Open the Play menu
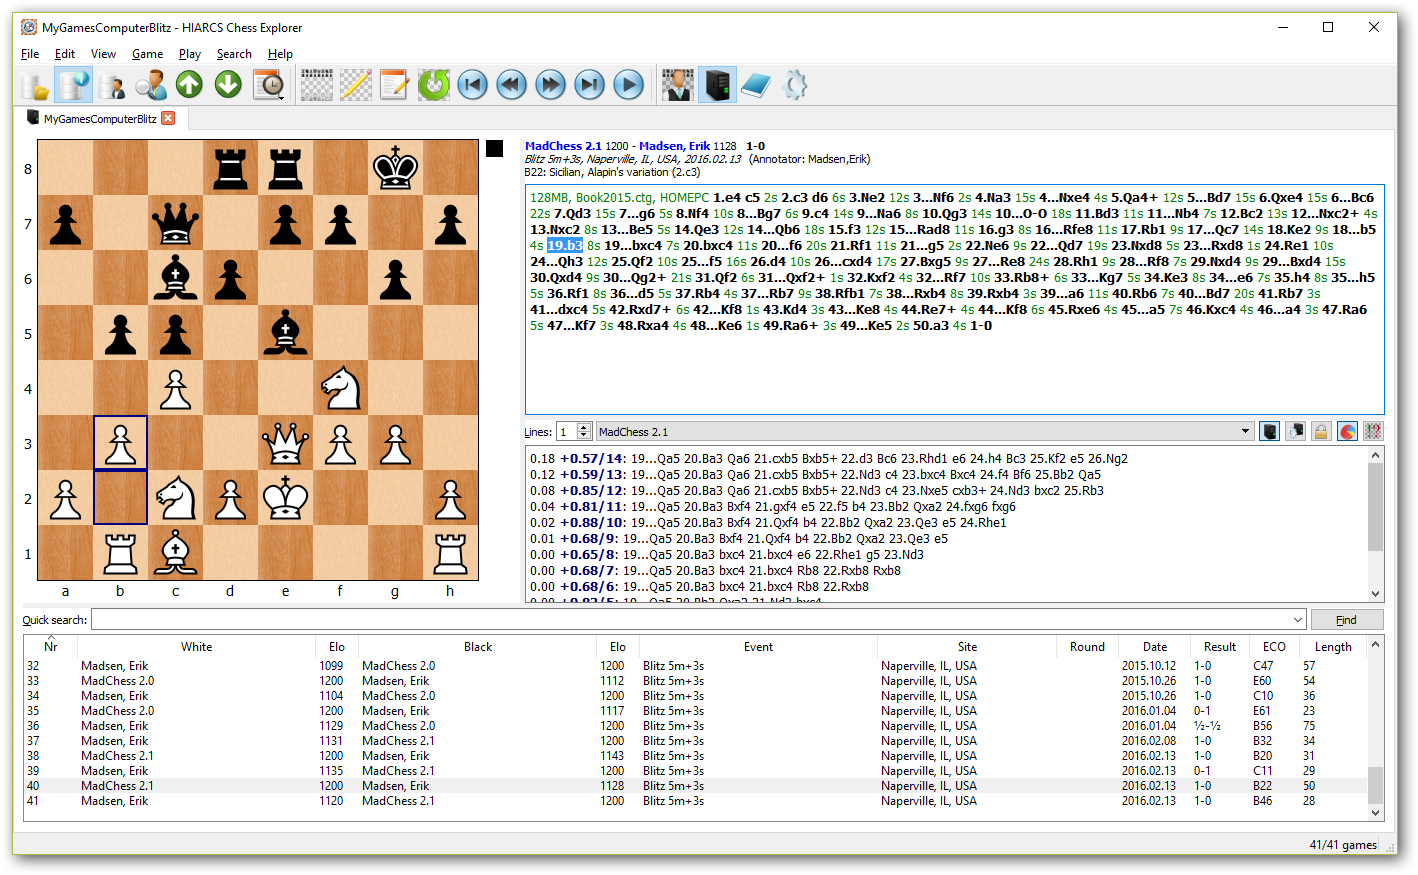Image resolution: width=1418 pixels, height=875 pixels. click(190, 54)
